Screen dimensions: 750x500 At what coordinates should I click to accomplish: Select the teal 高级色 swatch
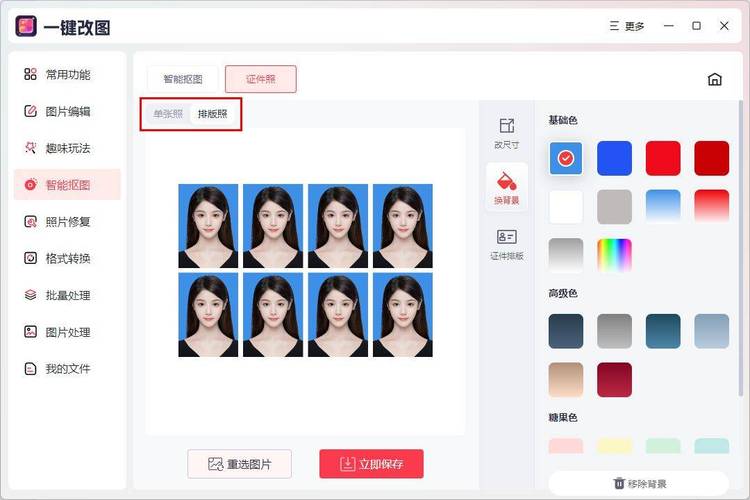(x=663, y=331)
